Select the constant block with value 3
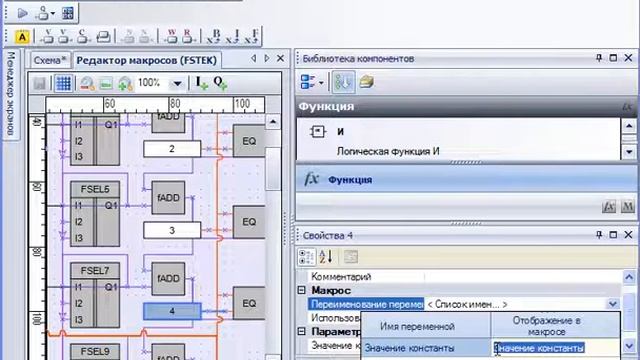Screen dimensions: 640x360 coord(172,230)
